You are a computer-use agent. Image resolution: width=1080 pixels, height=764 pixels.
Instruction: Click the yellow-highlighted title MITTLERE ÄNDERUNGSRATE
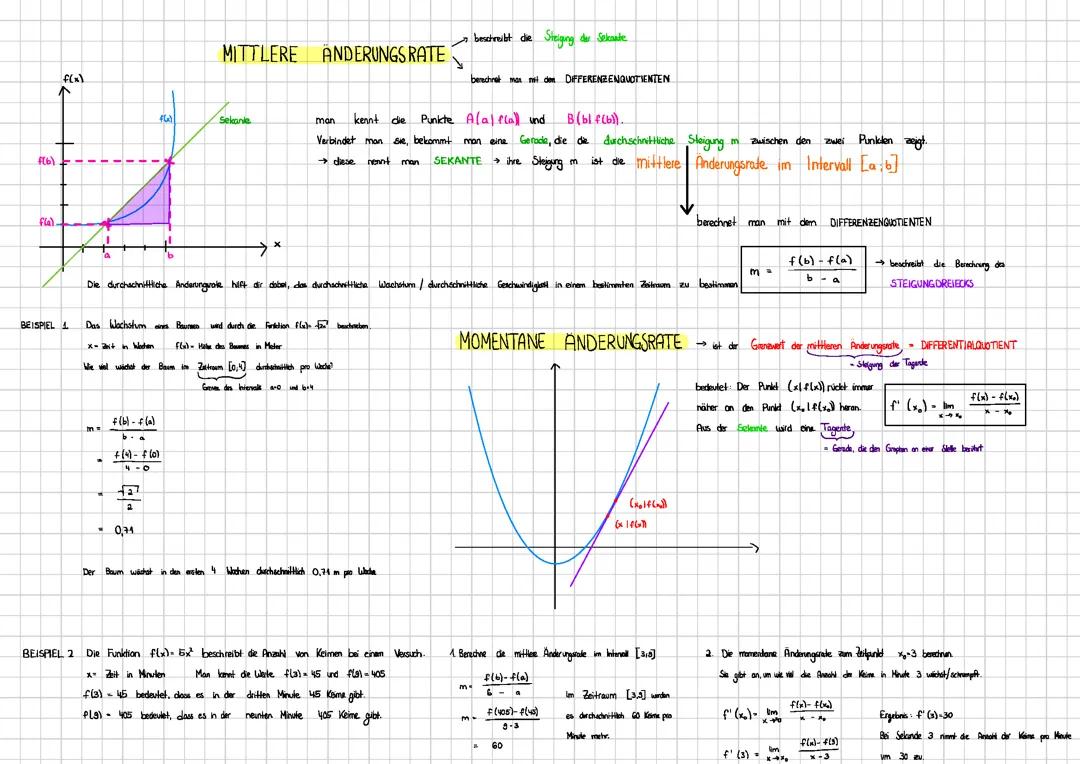pos(332,54)
